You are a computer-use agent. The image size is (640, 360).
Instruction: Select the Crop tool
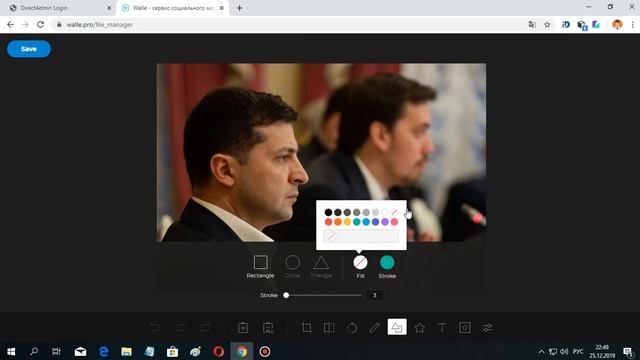click(x=307, y=327)
